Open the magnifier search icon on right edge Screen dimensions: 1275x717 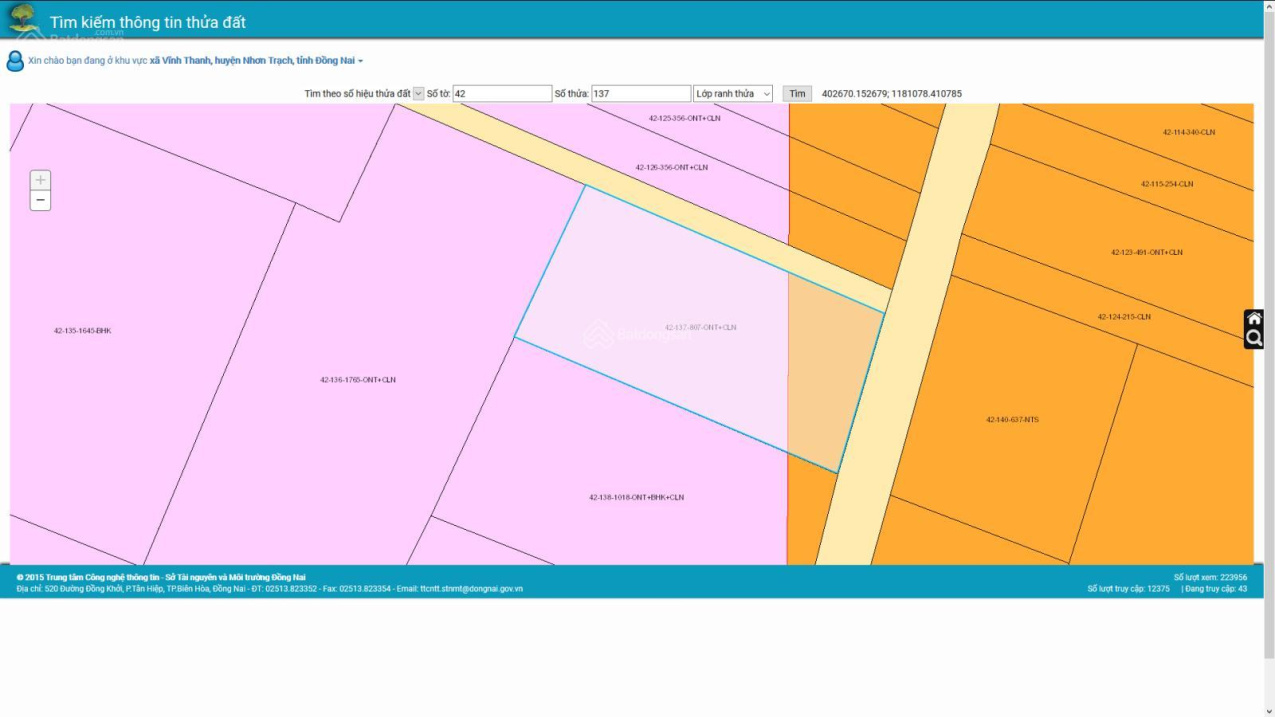(1254, 339)
